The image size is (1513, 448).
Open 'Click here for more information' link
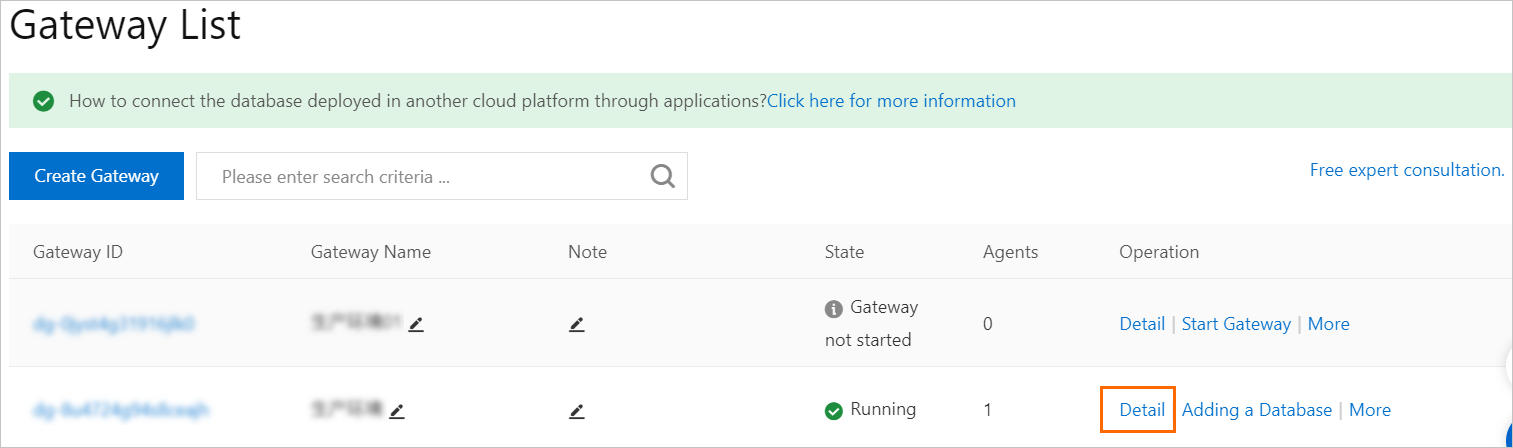[x=891, y=101]
